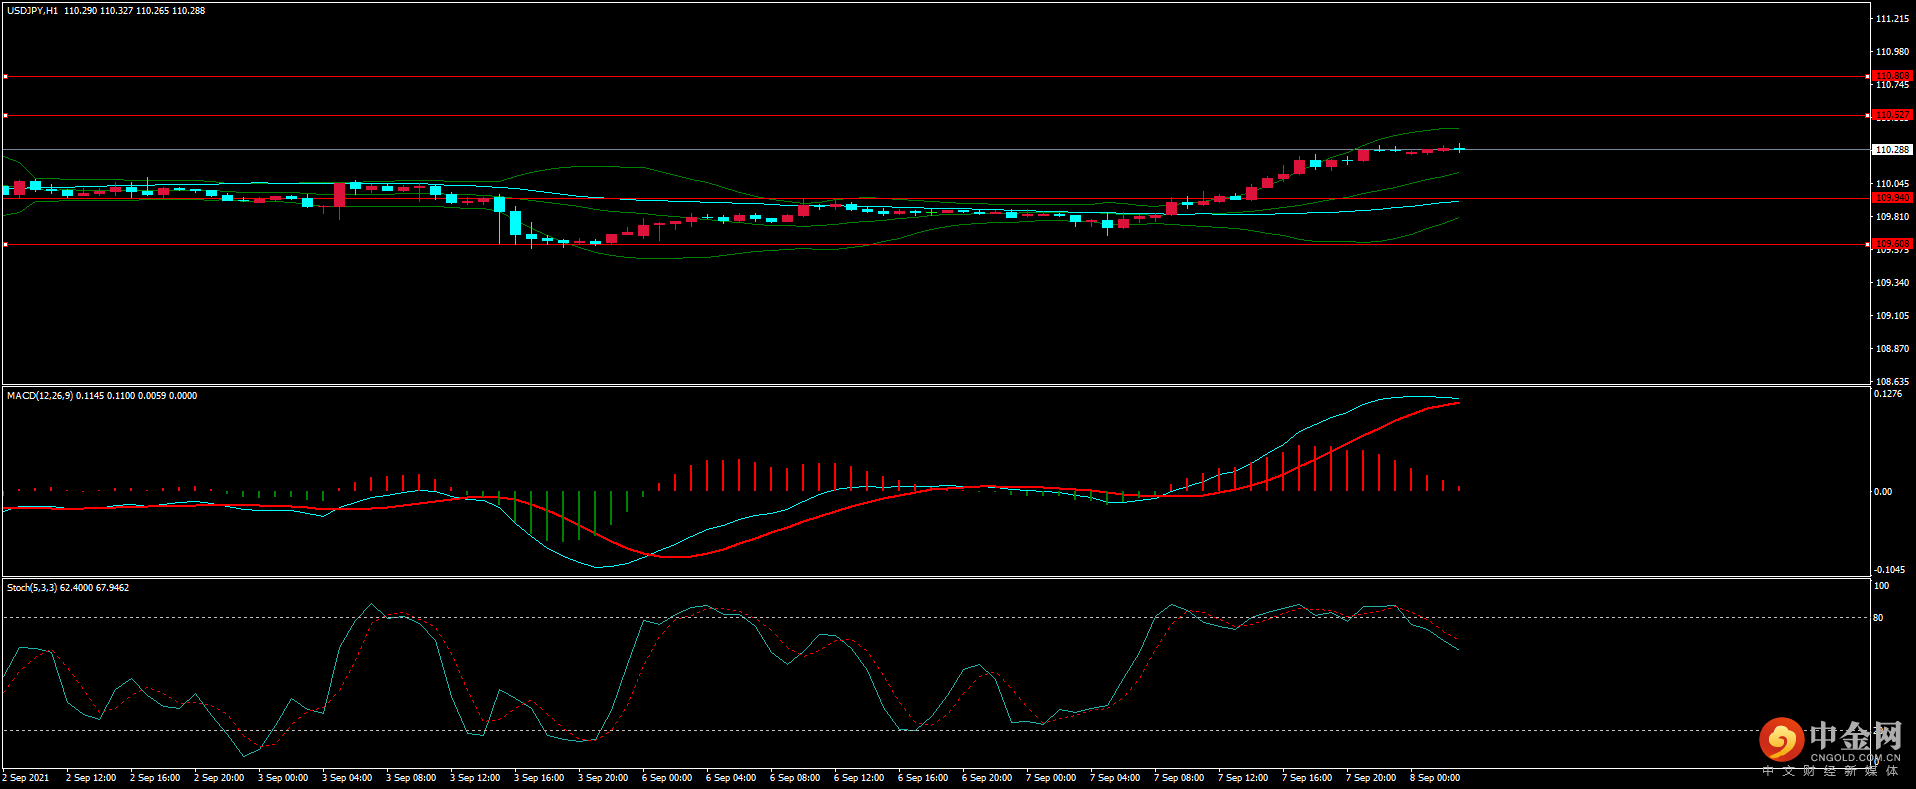Click the stochastic 100 scale label
This screenshot has width=1916, height=789.
[x=1881, y=586]
